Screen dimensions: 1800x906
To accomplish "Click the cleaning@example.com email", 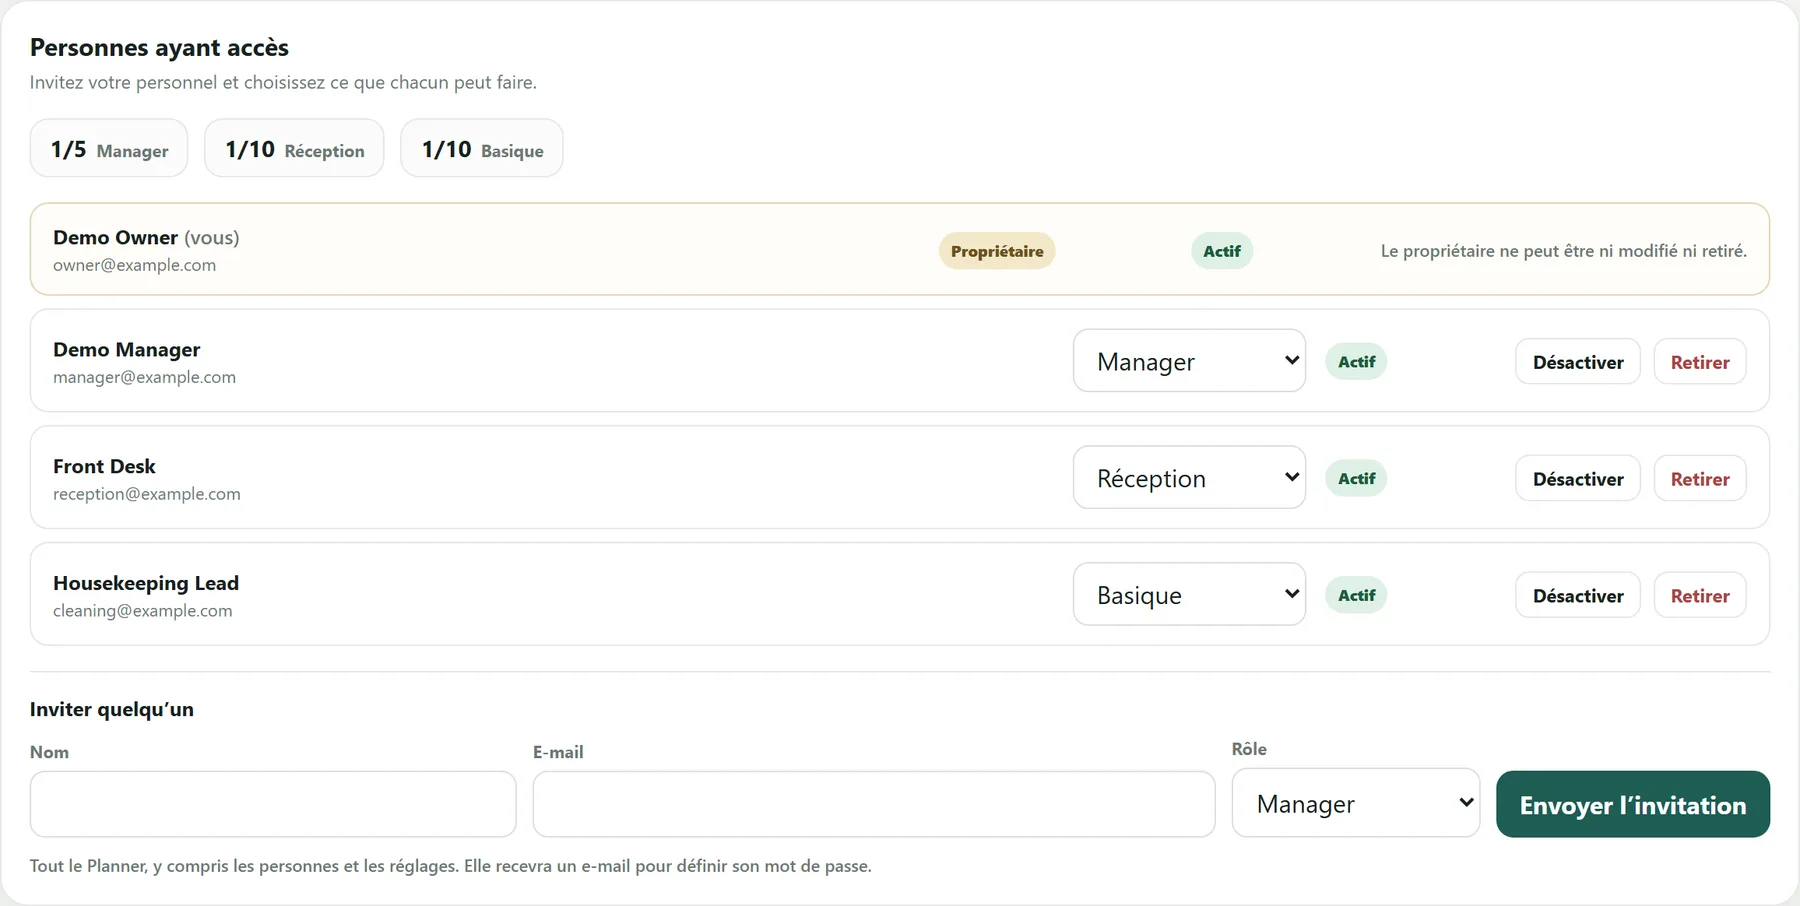I will coord(143,611).
